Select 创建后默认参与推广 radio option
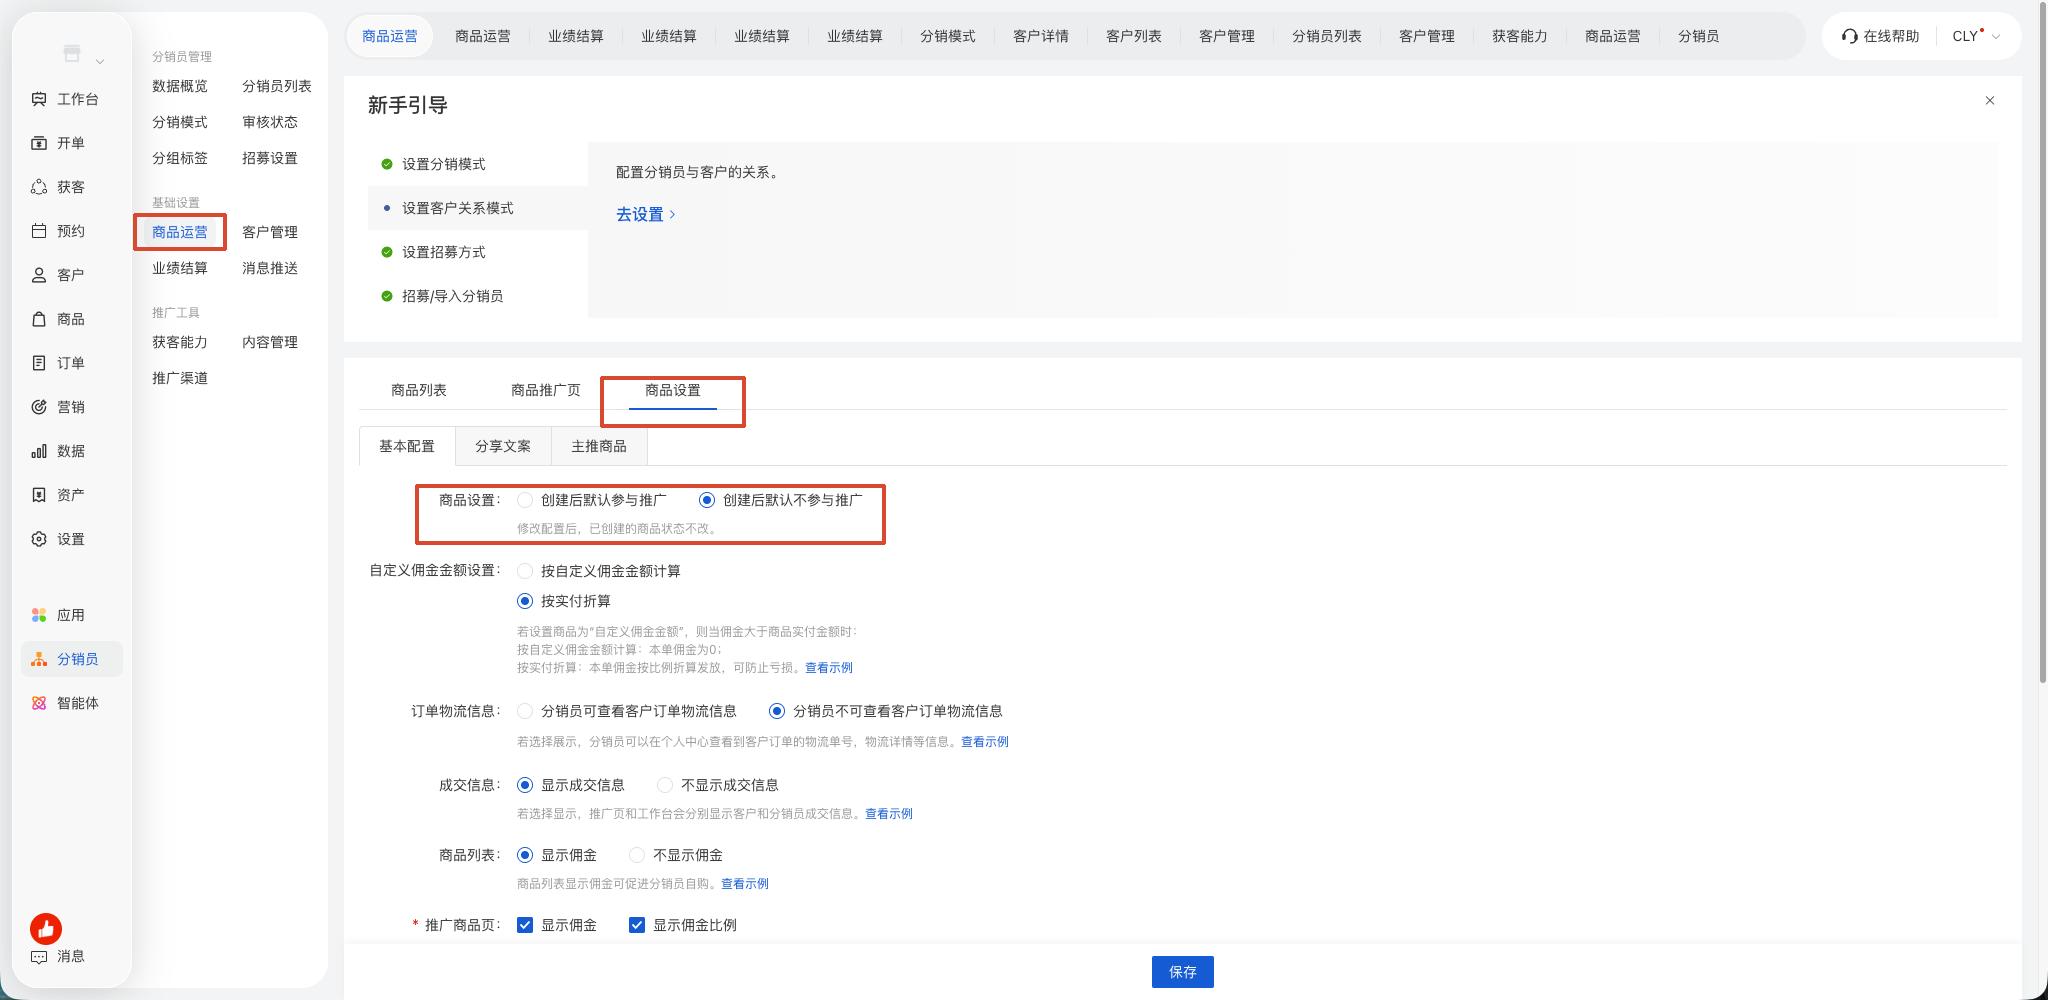The image size is (2048, 1000). point(525,500)
